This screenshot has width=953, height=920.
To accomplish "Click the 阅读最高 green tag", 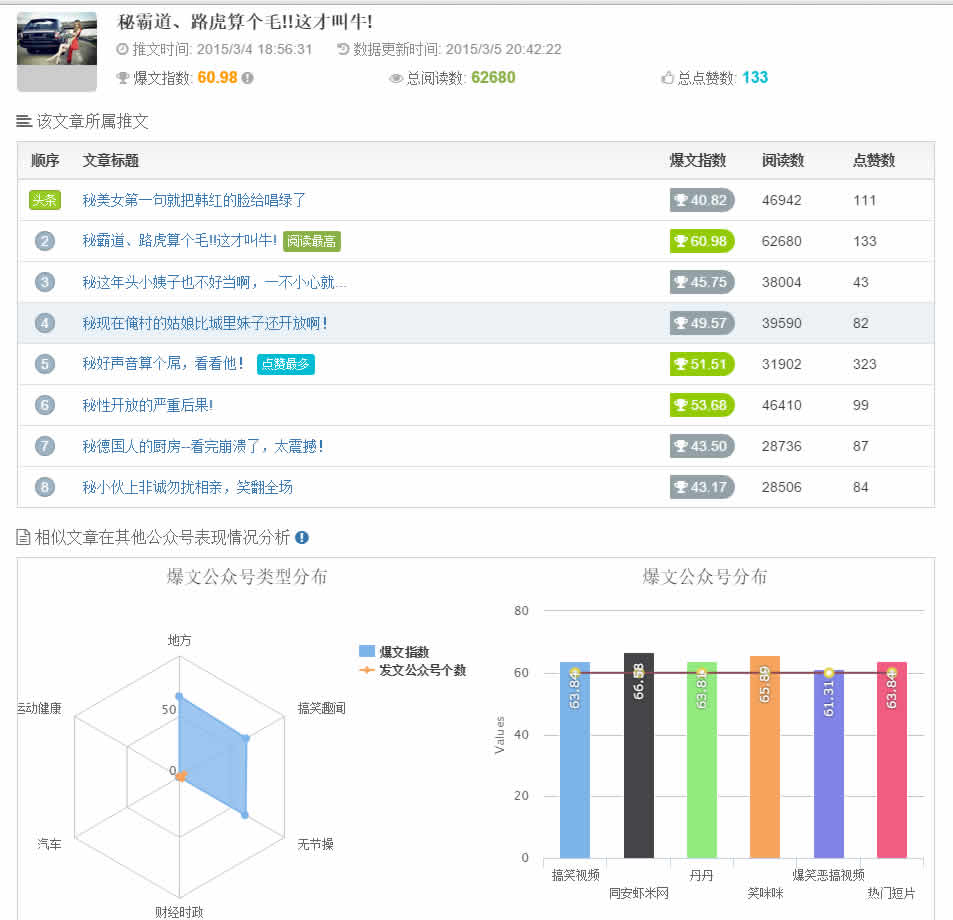I will pyautogui.click(x=312, y=241).
